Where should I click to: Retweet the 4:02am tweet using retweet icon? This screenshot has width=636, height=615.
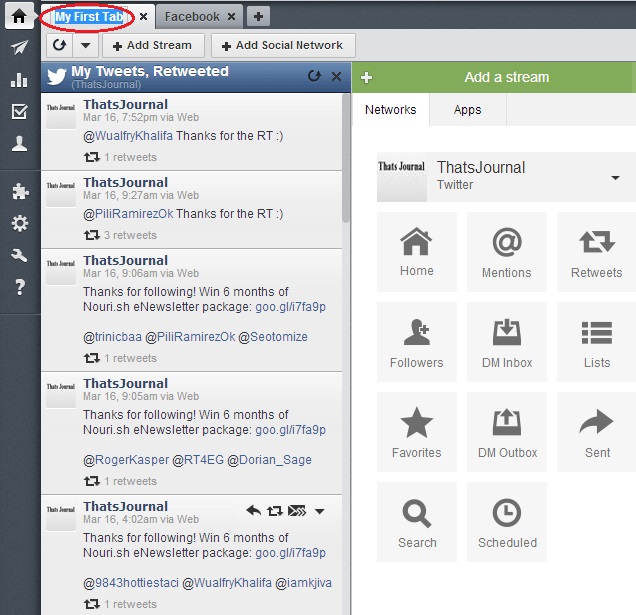(x=275, y=511)
